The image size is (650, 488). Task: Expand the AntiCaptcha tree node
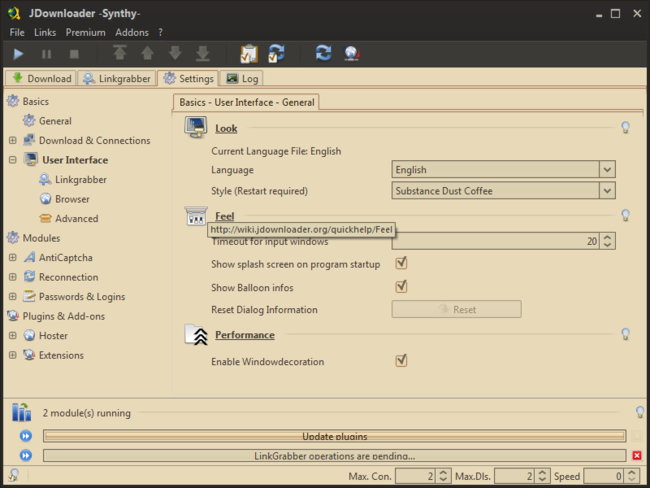(x=13, y=257)
